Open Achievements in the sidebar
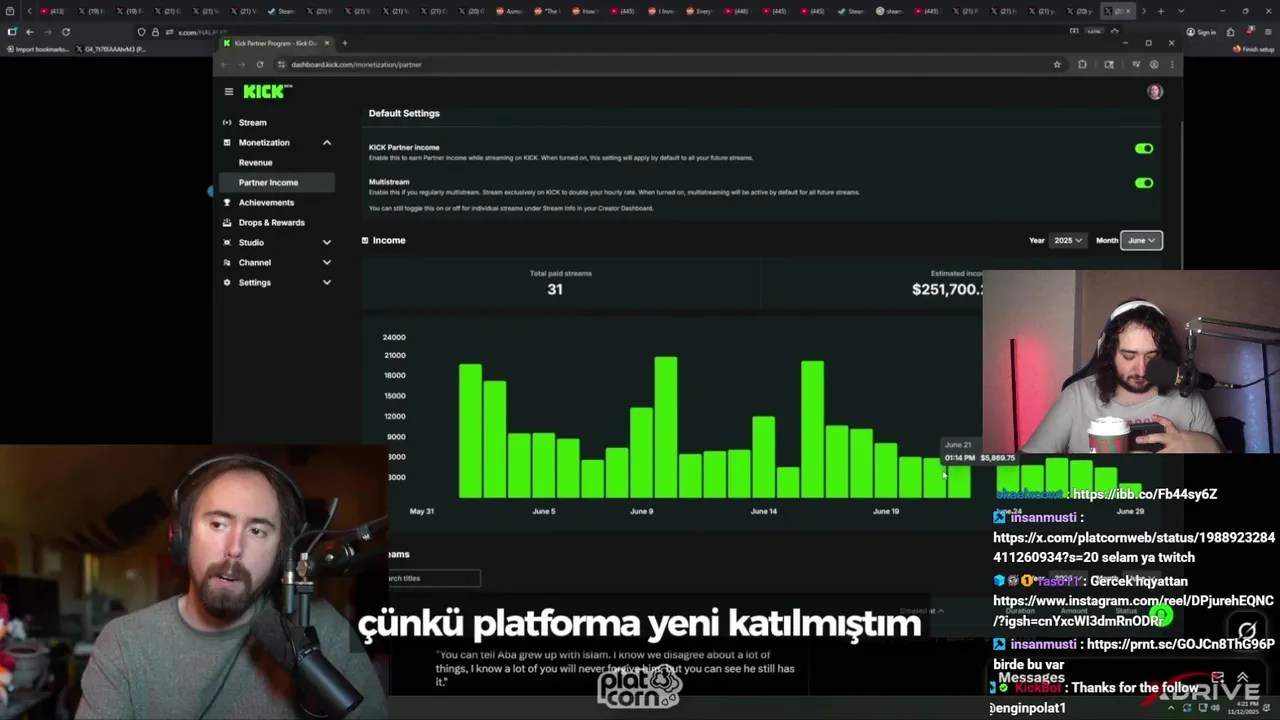 (x=266, y=203)
